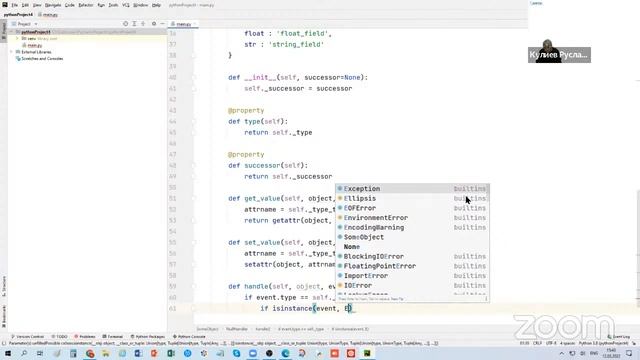Open the TODO tool window

[60, 337]
